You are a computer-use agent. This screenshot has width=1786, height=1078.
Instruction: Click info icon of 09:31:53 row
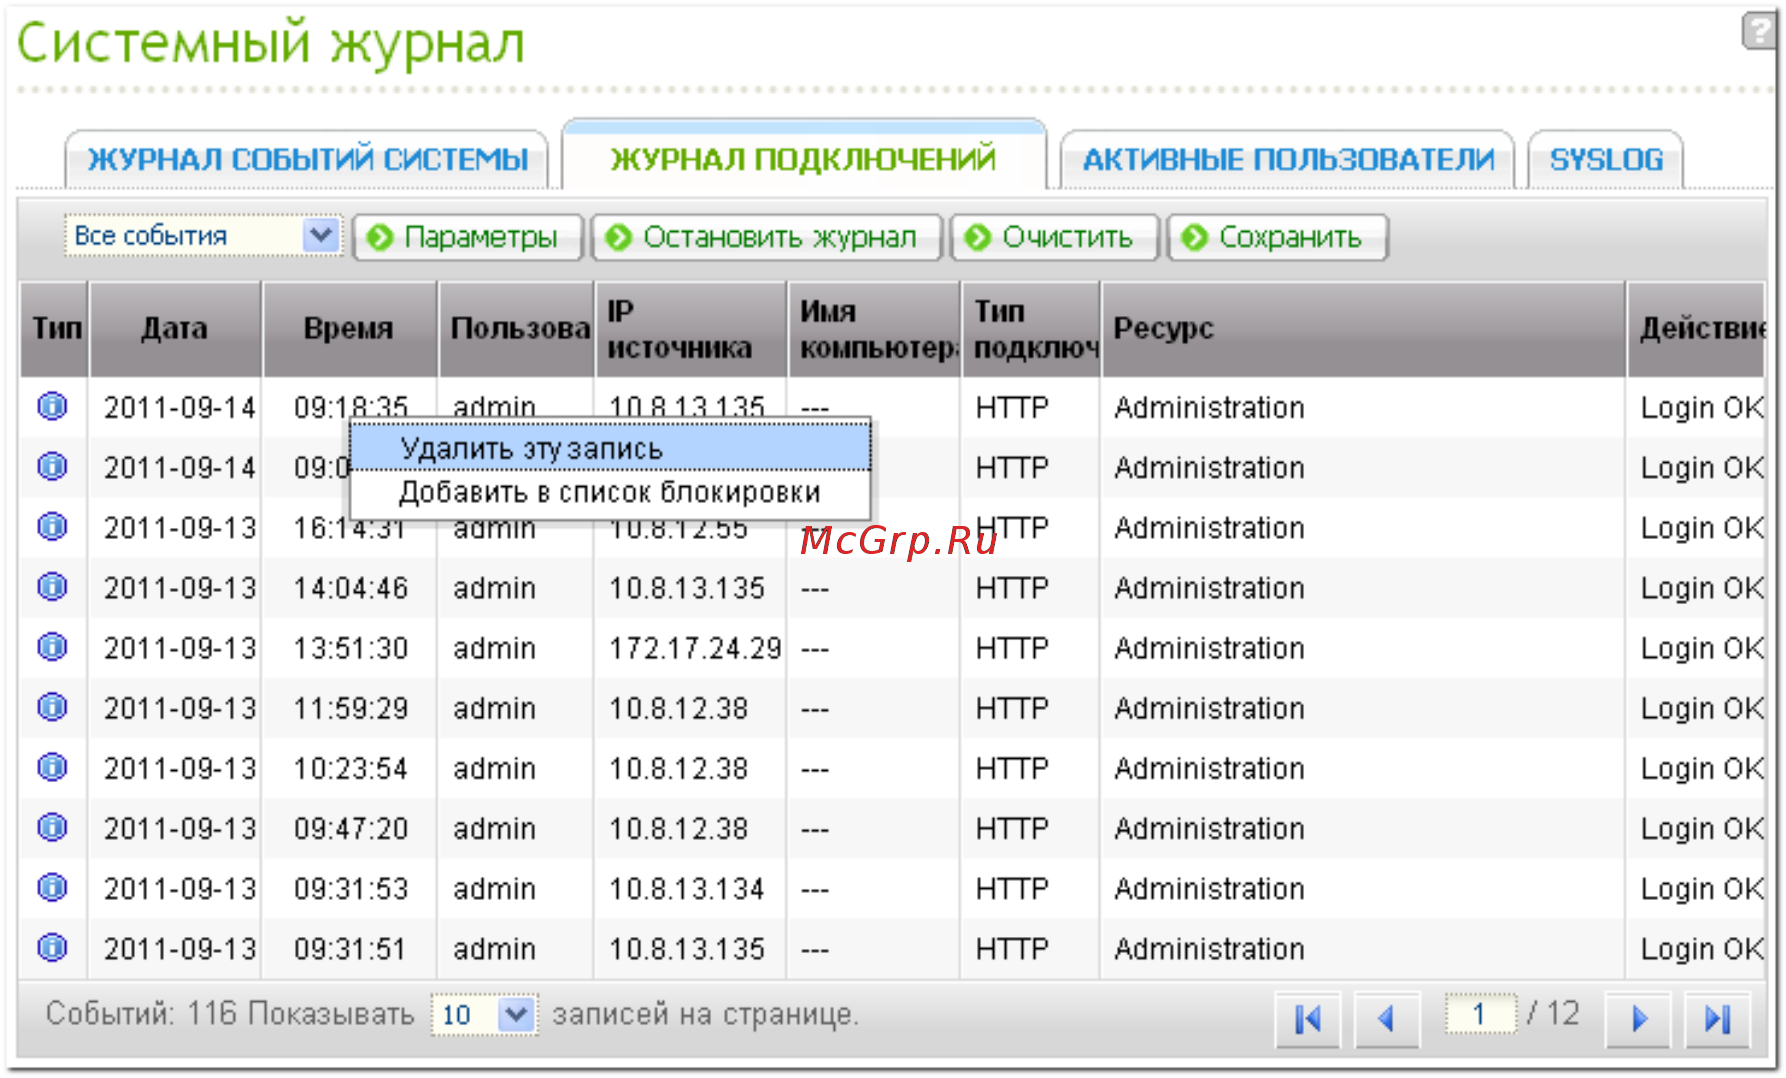(52, 887)
